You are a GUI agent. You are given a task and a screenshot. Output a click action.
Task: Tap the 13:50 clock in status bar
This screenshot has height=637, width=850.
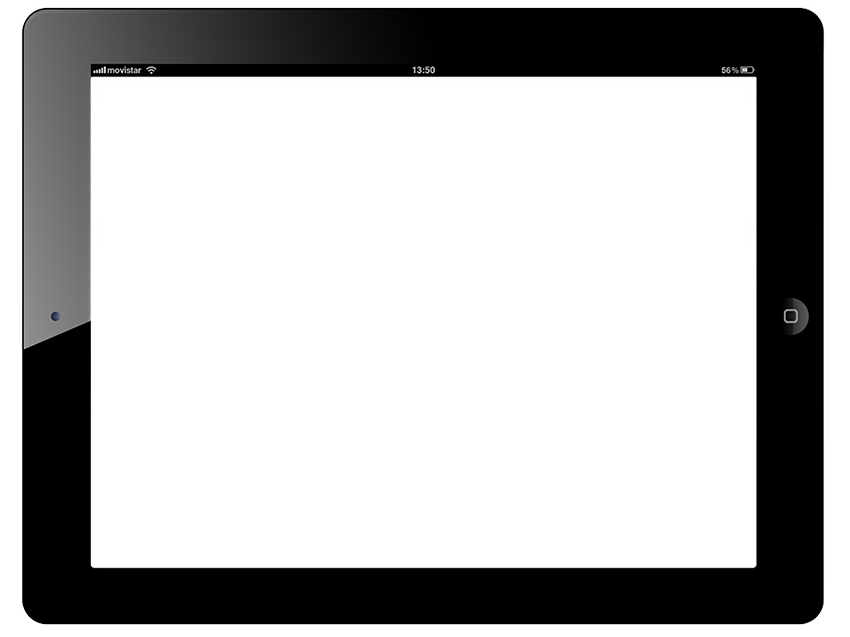(423, 71)
